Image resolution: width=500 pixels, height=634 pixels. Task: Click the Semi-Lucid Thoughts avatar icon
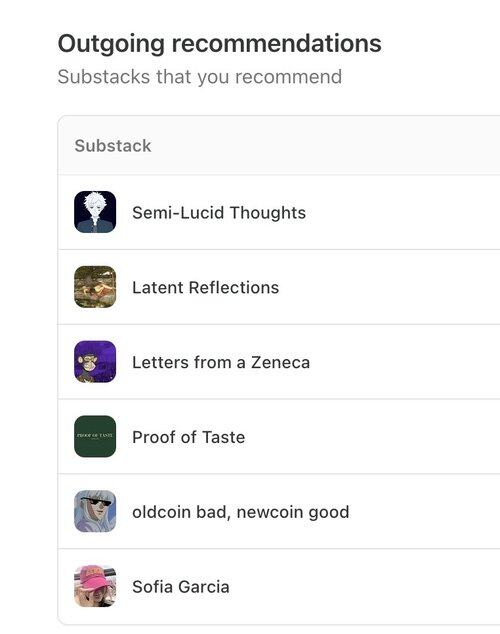95,212
